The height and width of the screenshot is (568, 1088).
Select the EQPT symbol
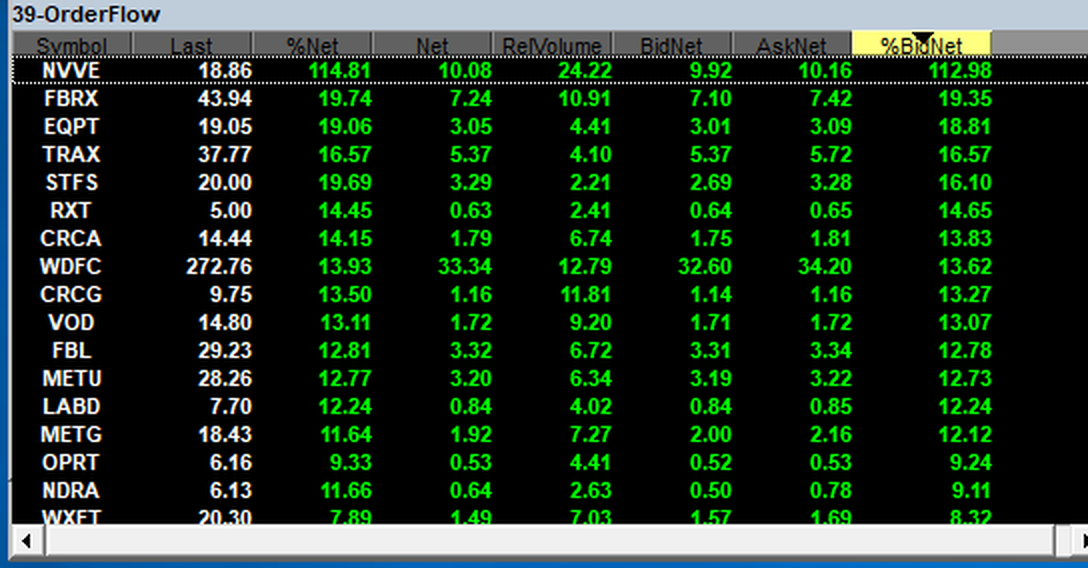pyautogui.click(x=71, y=127)
